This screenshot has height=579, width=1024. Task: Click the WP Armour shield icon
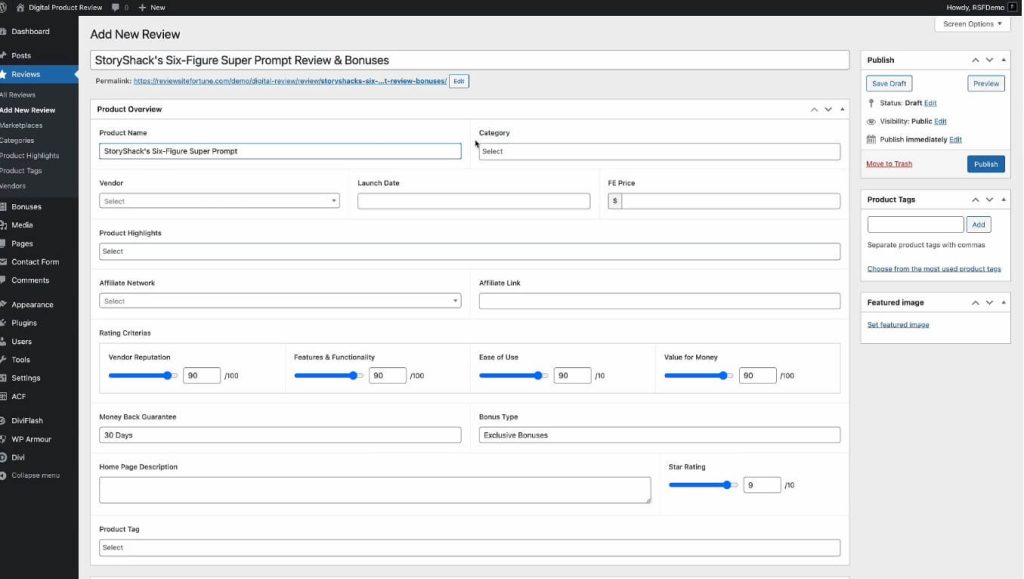coord(3,439)
